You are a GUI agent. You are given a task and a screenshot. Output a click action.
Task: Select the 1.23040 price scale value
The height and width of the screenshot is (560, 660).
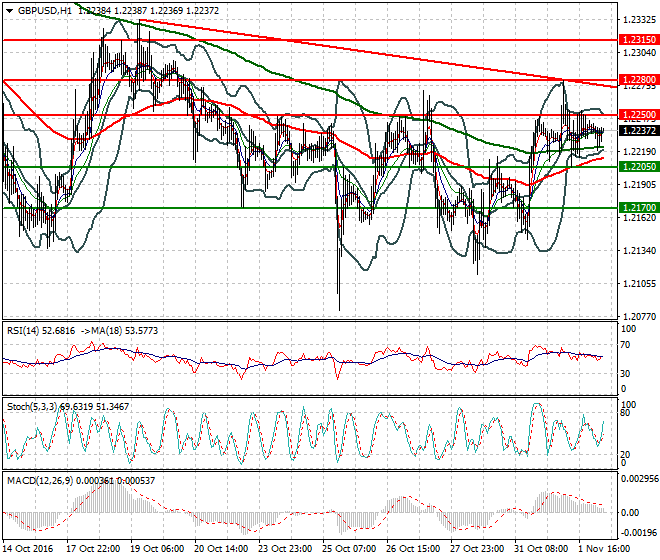[x=639, y=53]
